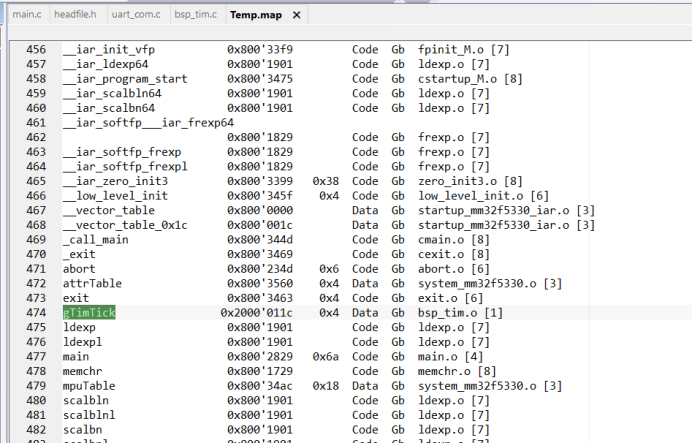Click cexit.o [8] entry
693x443 pixels.
454,254
